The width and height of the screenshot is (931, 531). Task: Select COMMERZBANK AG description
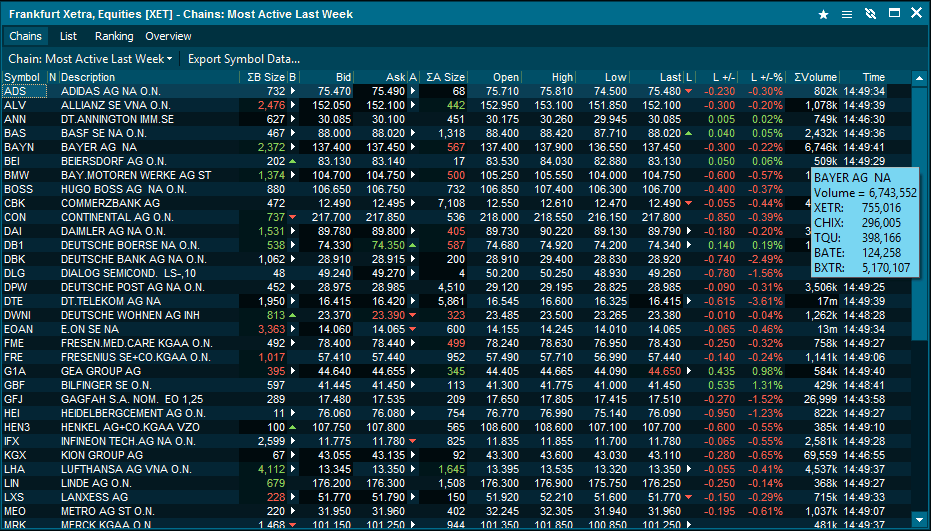tap(110, 203)
